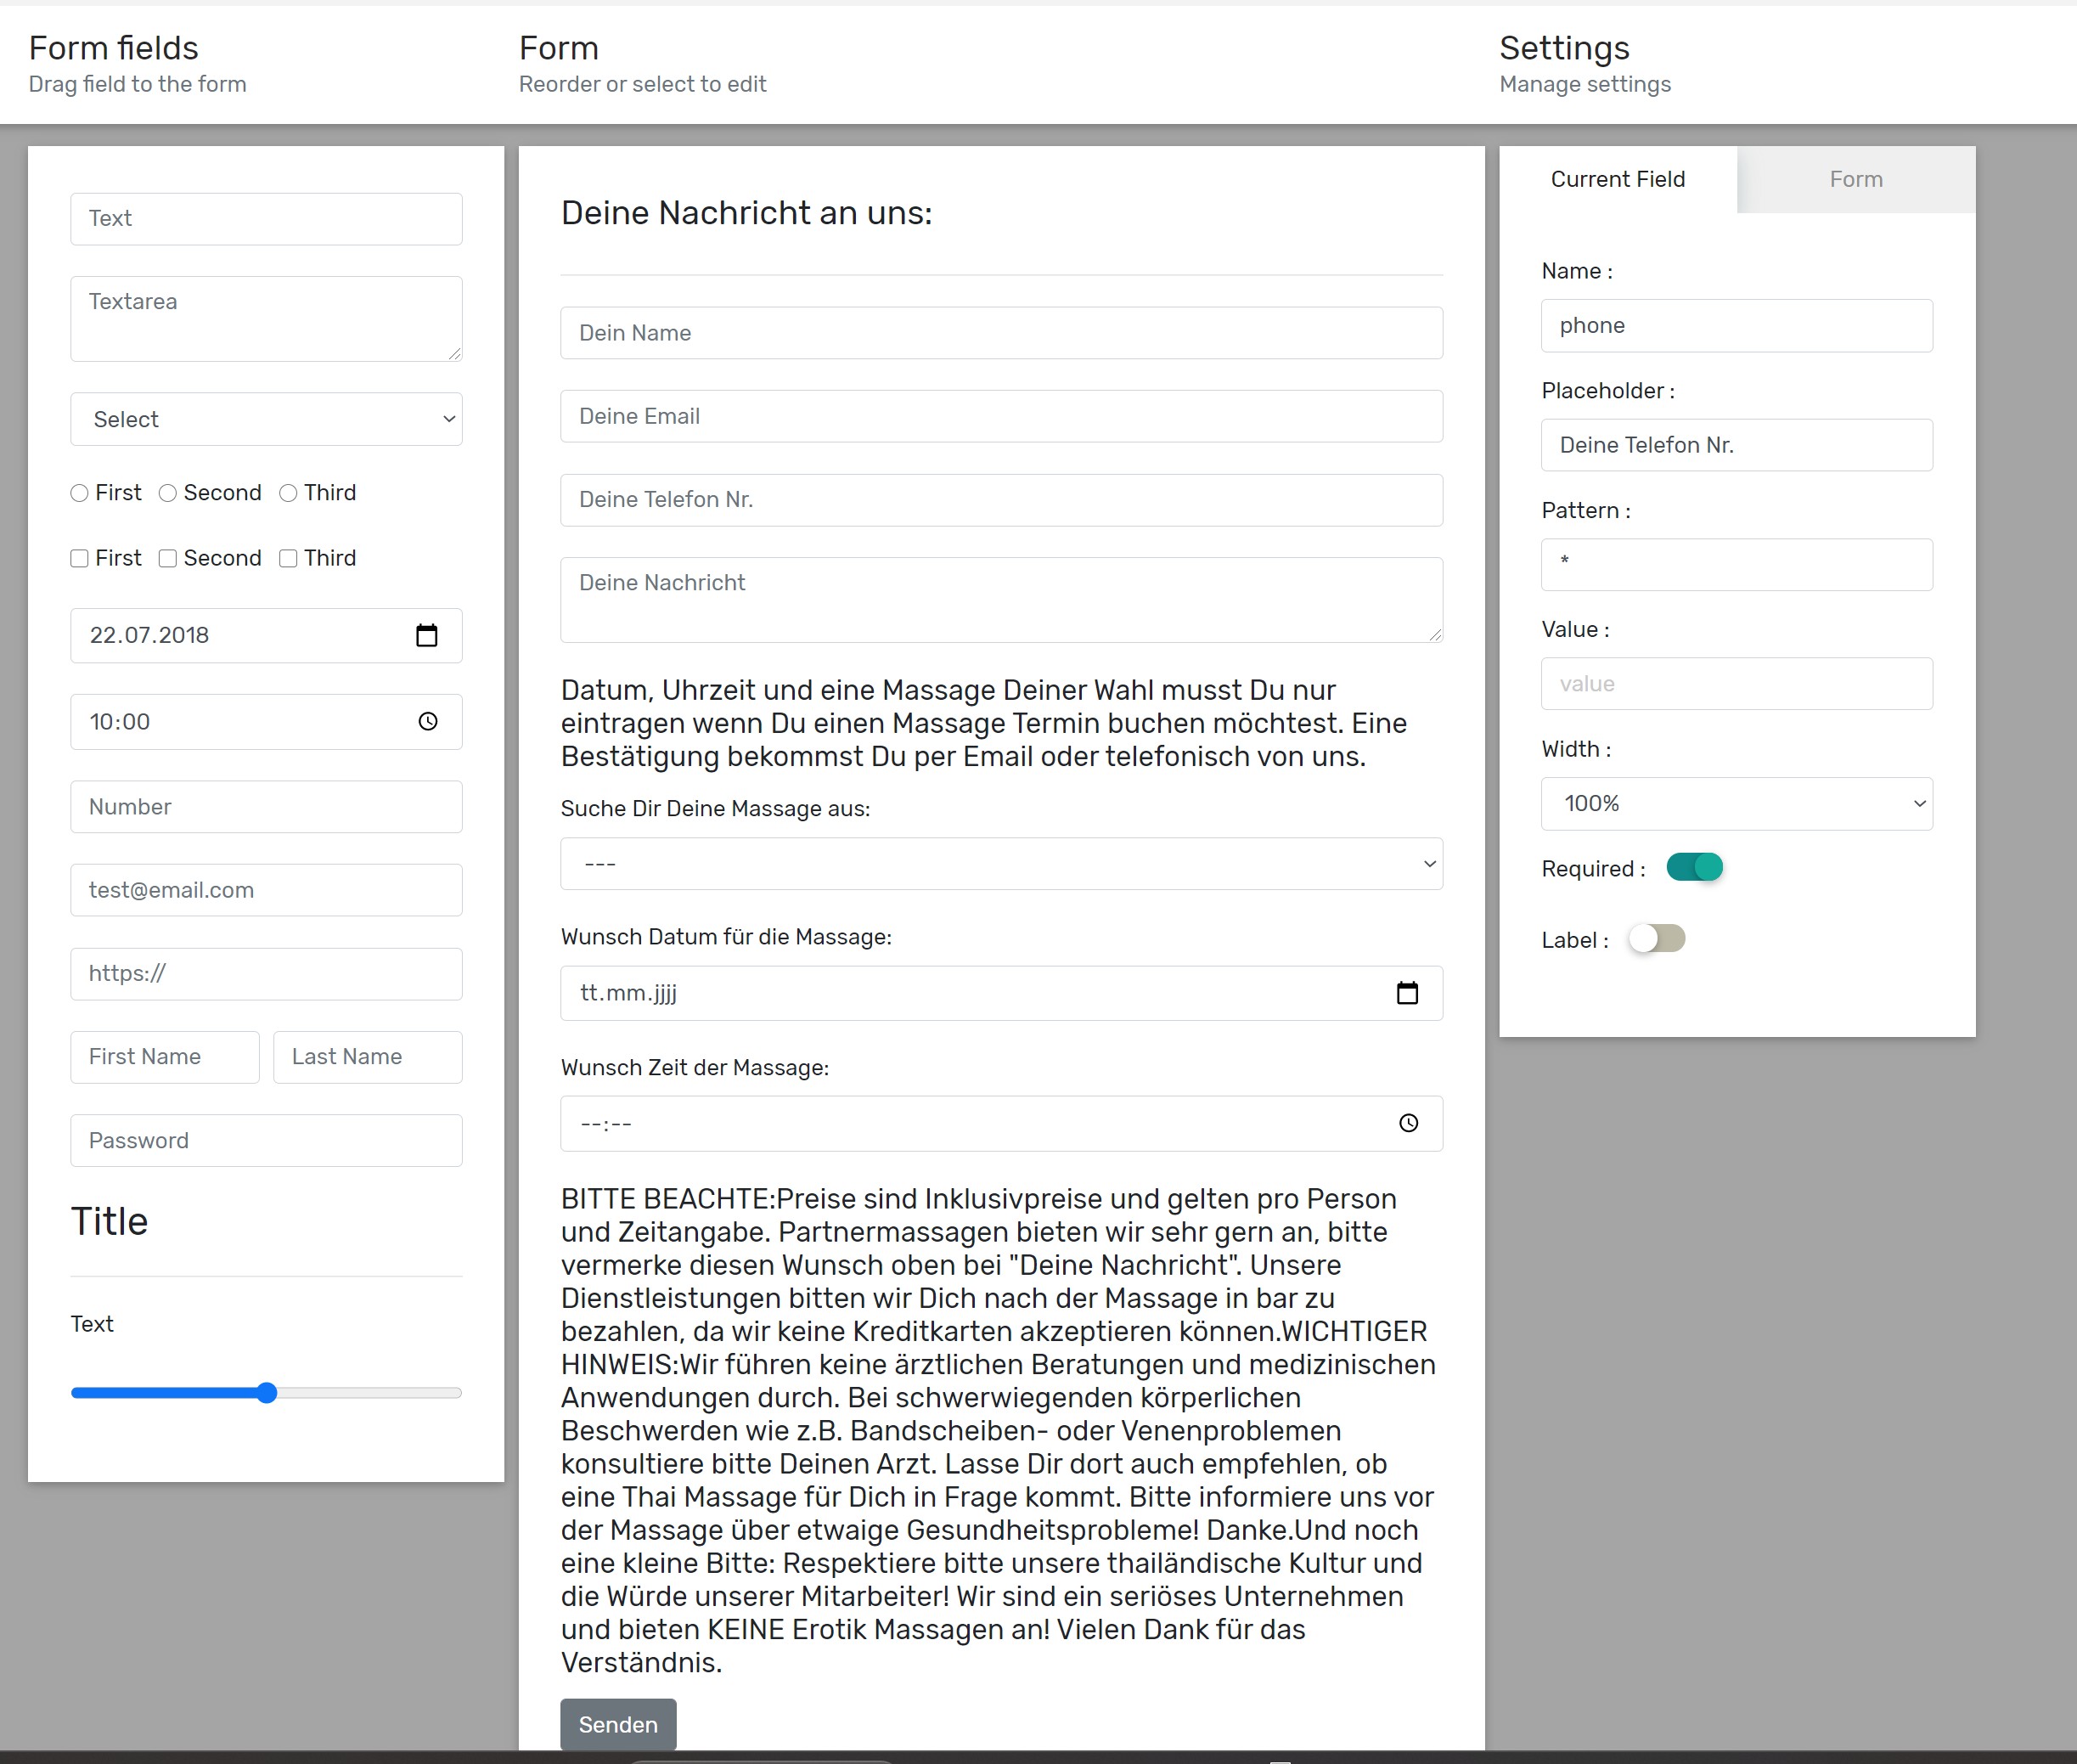Select the First radio button
Image resolution: width=2077 pixels, height=1764 pixels.
point(80,493)
